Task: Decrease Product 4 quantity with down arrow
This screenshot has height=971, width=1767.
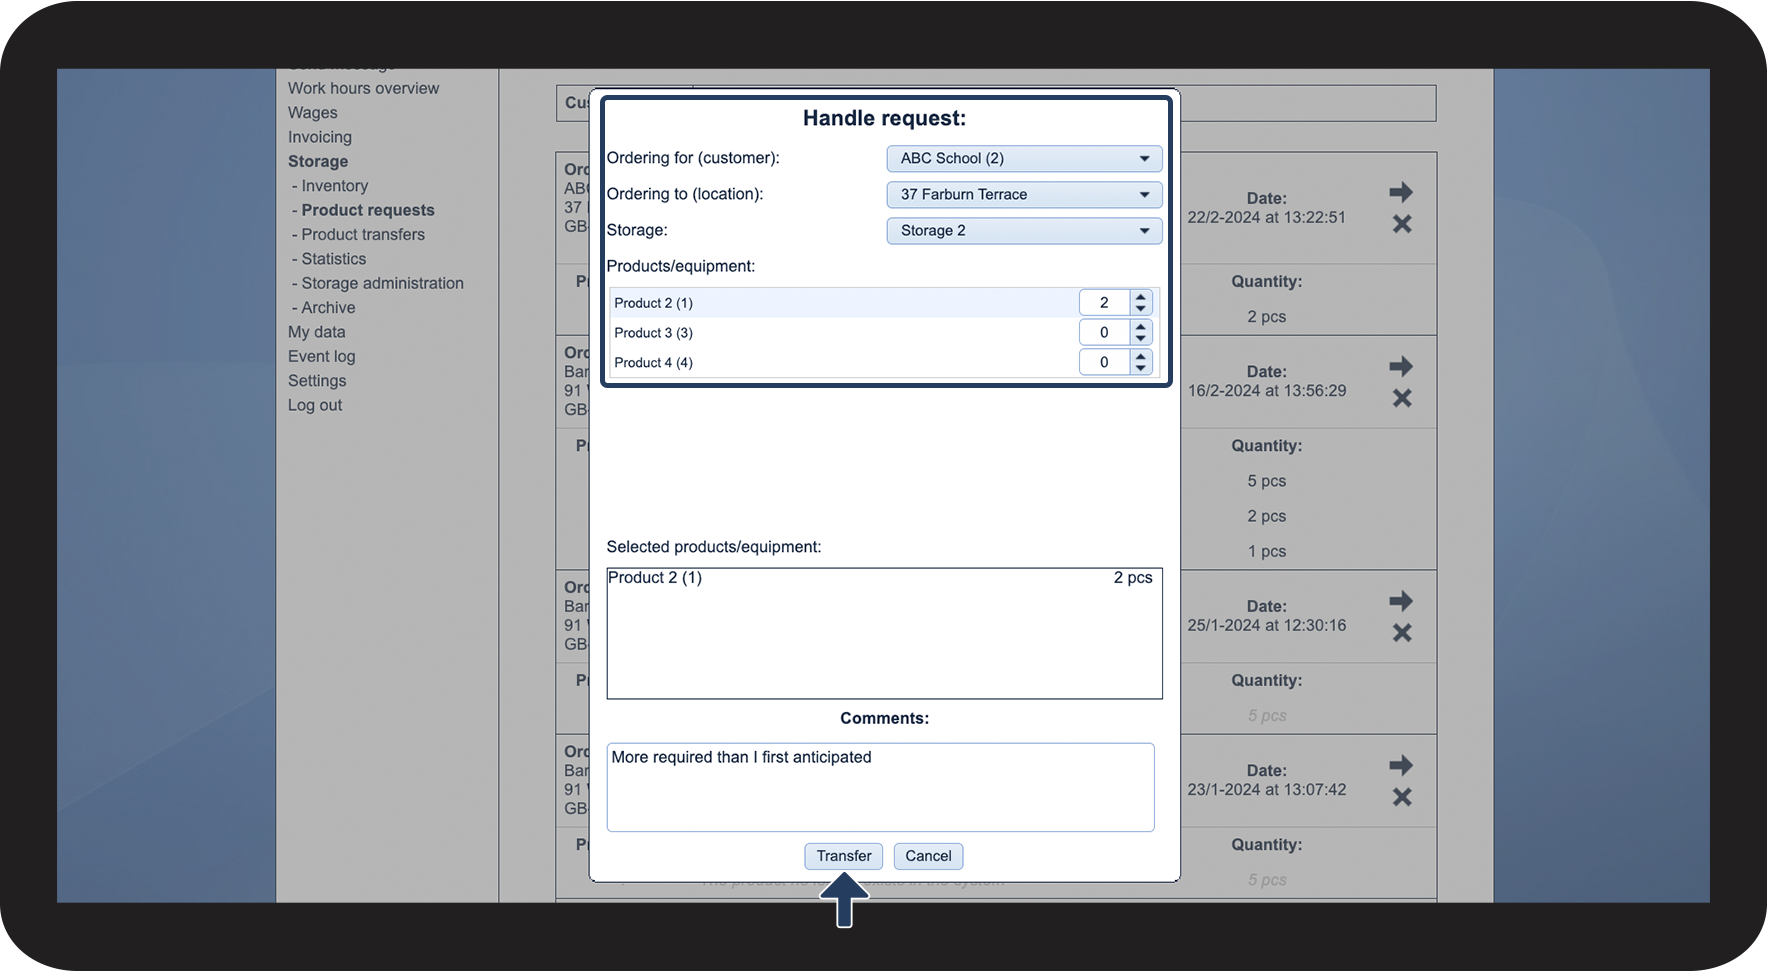Action: (1141, 368)
